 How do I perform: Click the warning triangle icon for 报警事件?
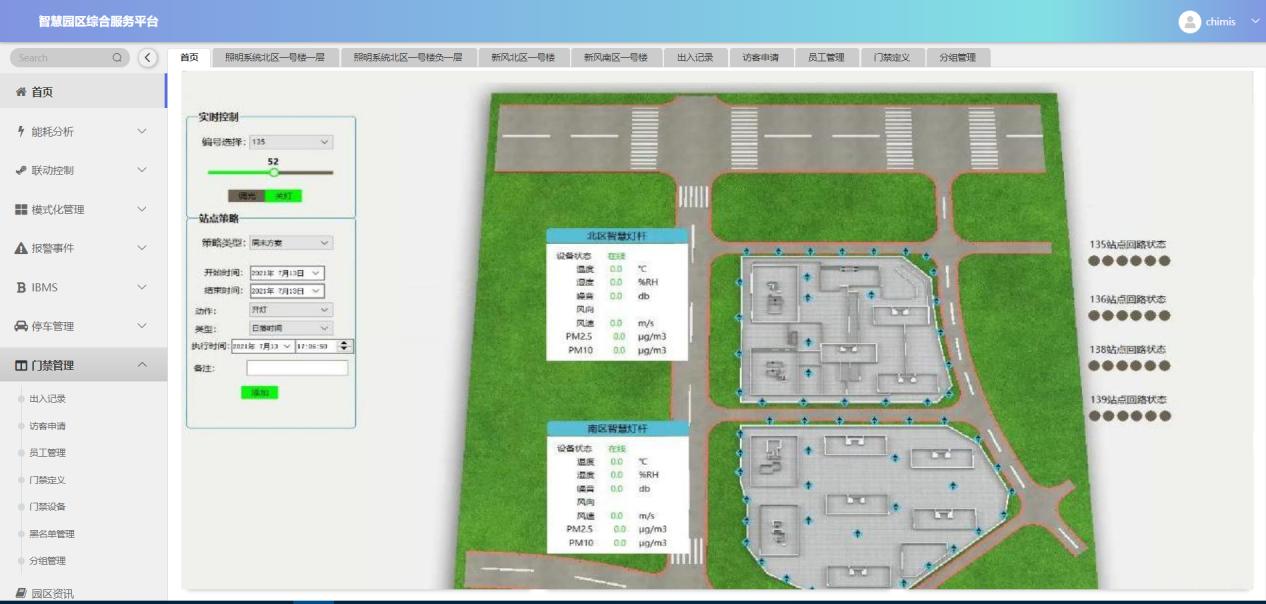click(x=21, y=248)
